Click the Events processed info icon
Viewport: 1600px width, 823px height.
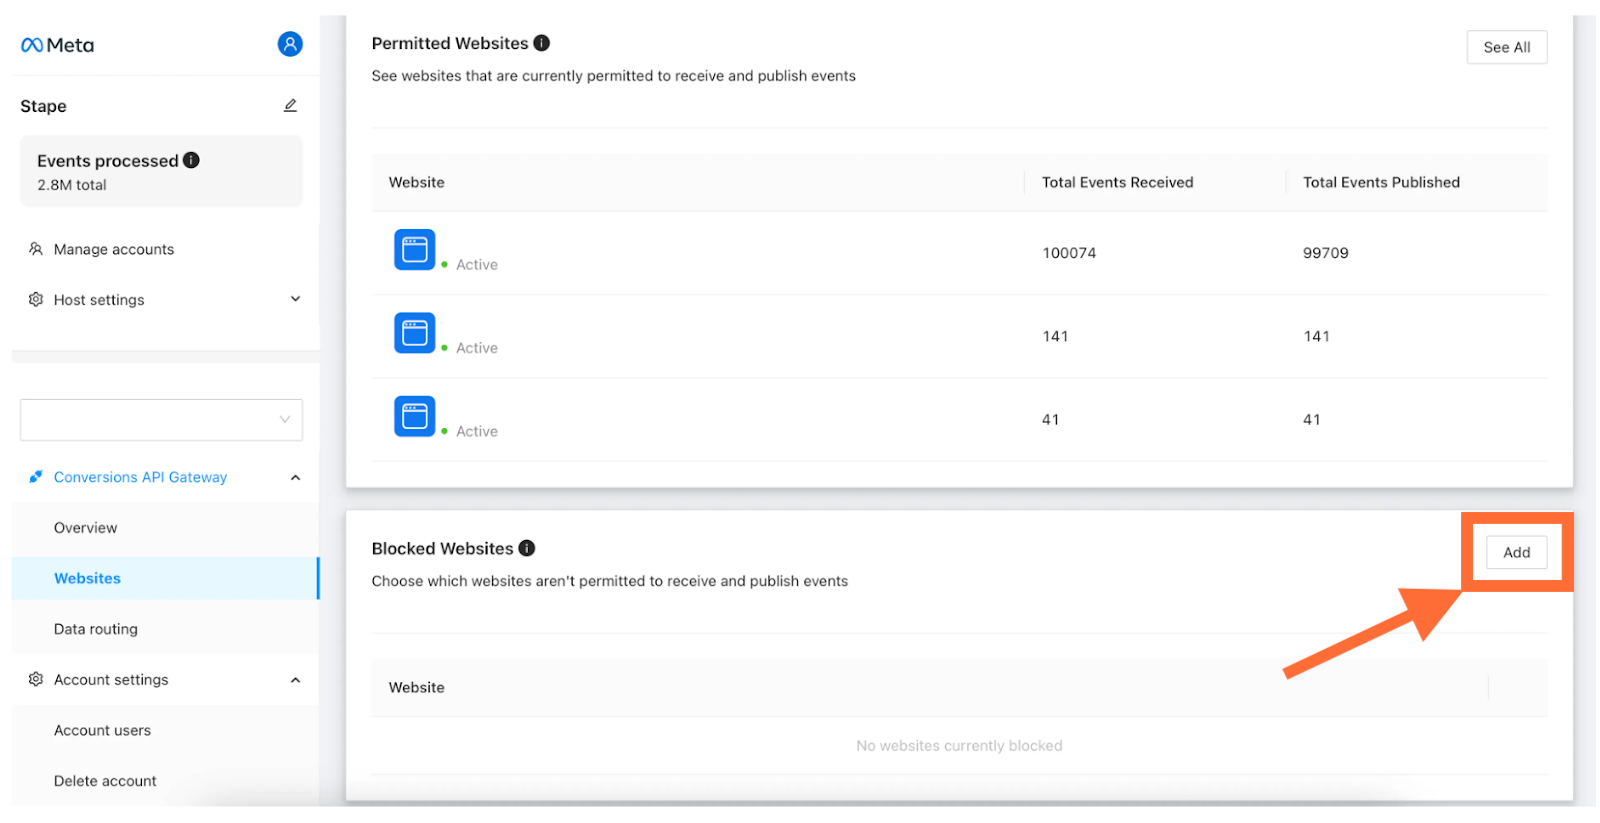pyautogui.click(x=192, y=160)
